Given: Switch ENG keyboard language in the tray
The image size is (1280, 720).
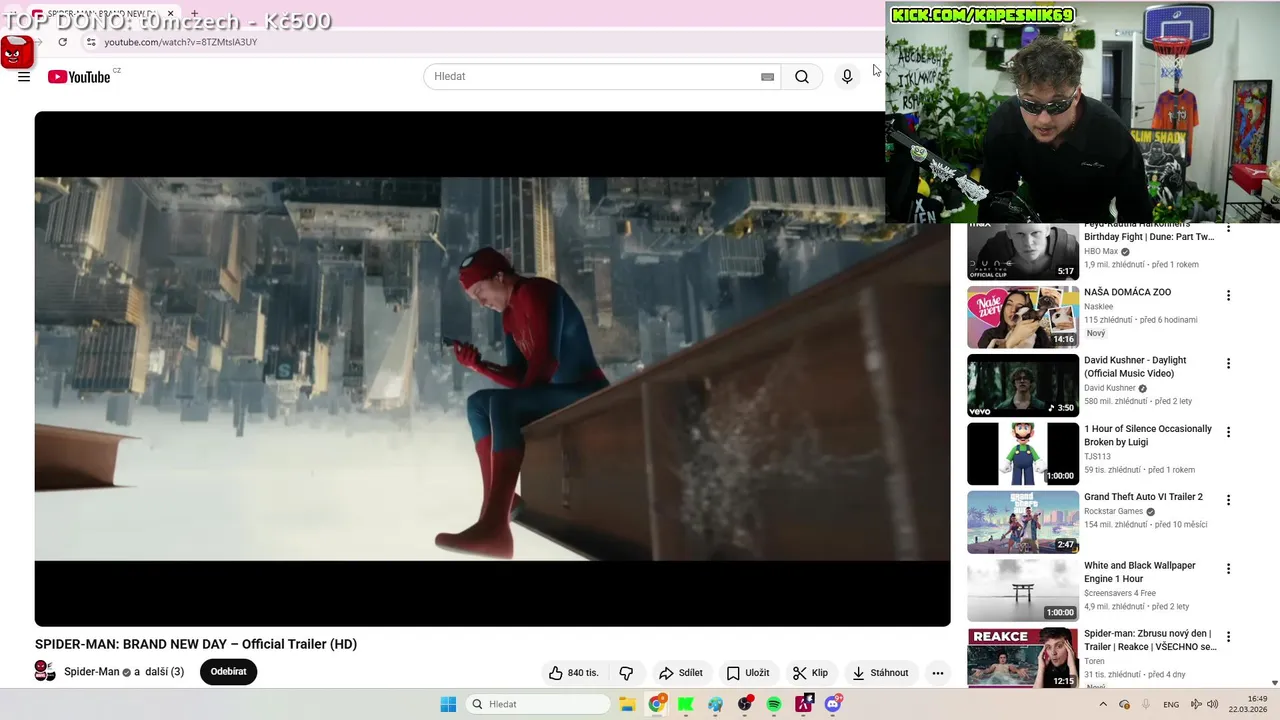Looking at the screenshot, I should 1171,704.
